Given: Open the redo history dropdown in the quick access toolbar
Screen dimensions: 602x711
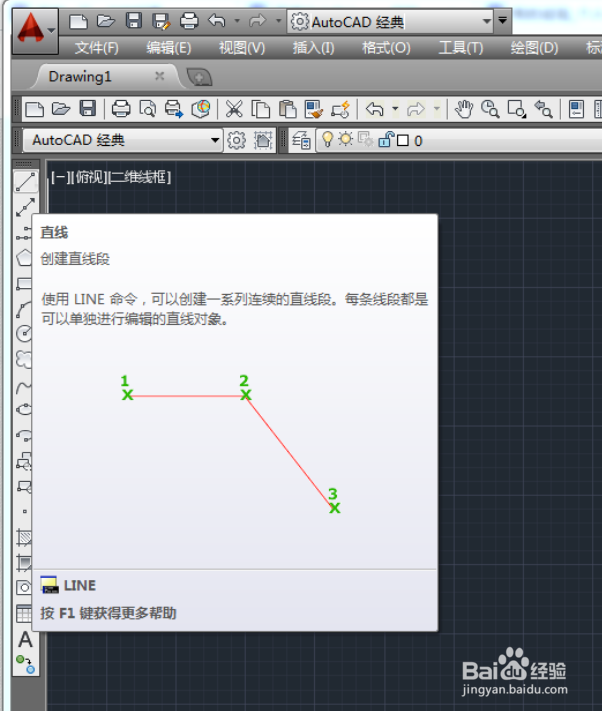Looking at the screenshot, I should click(x=278, y=21).
